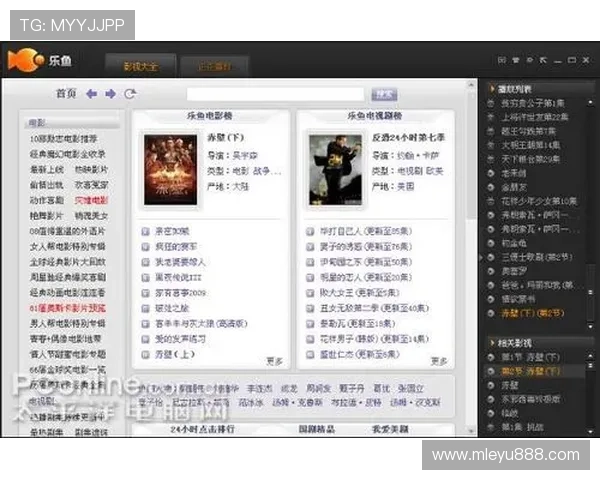Click the search button beside the search box
This screenshot has height=480, width=600.
pyautogui.click(x=384, y=94)
